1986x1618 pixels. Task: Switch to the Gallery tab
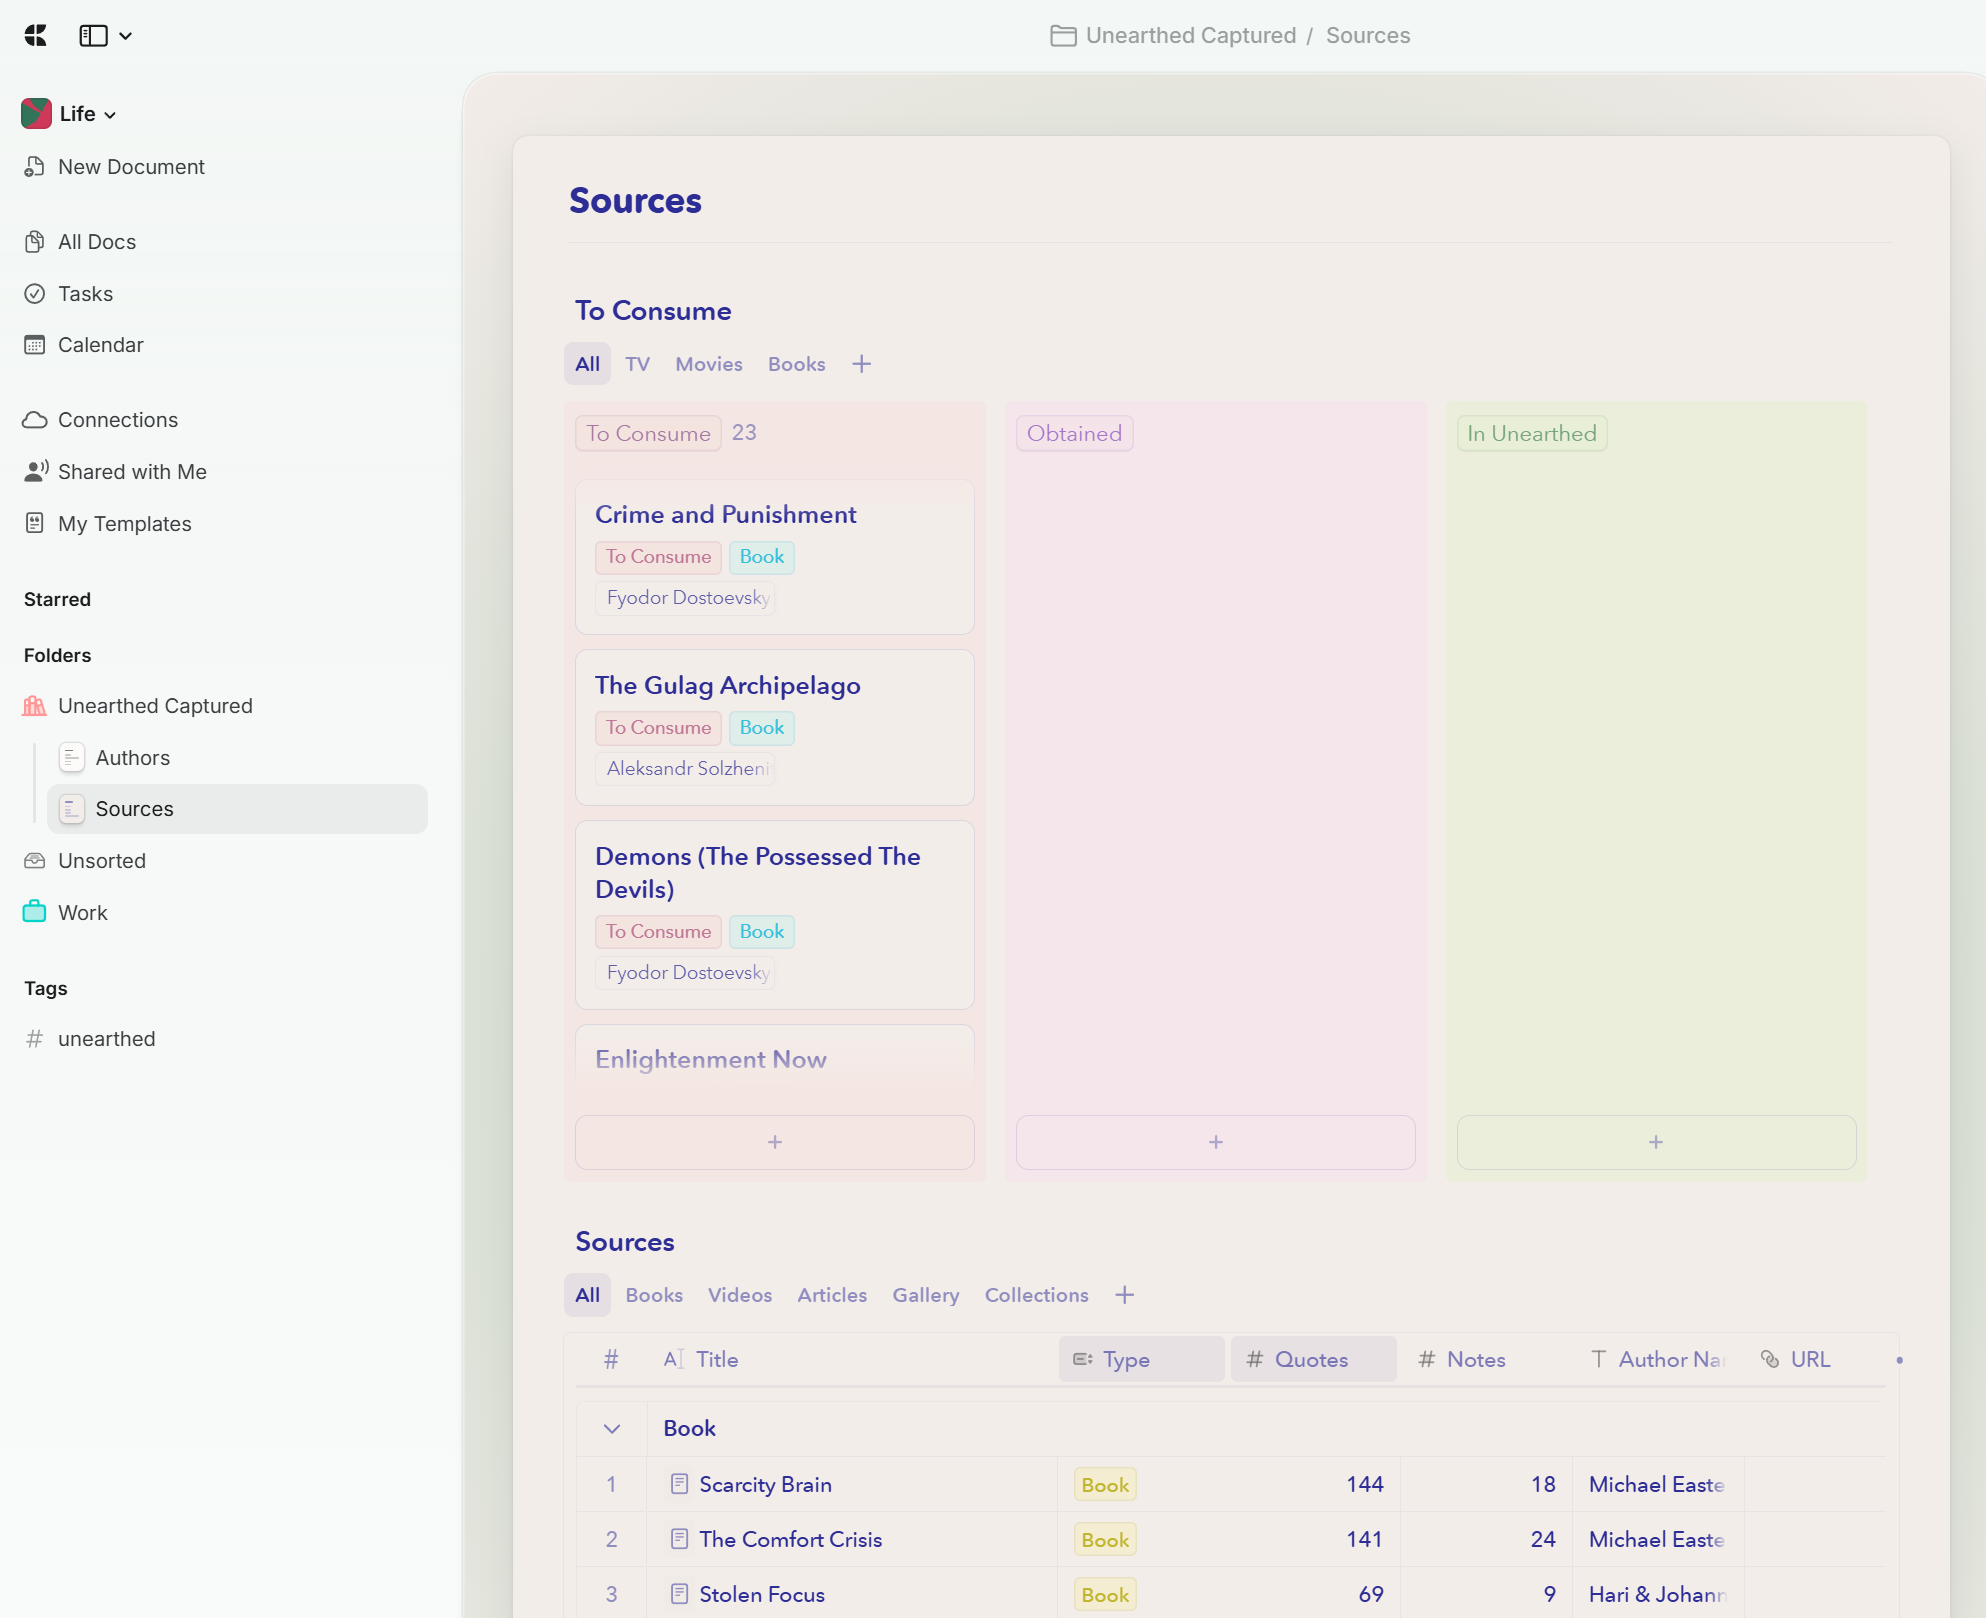(926, 1295)
